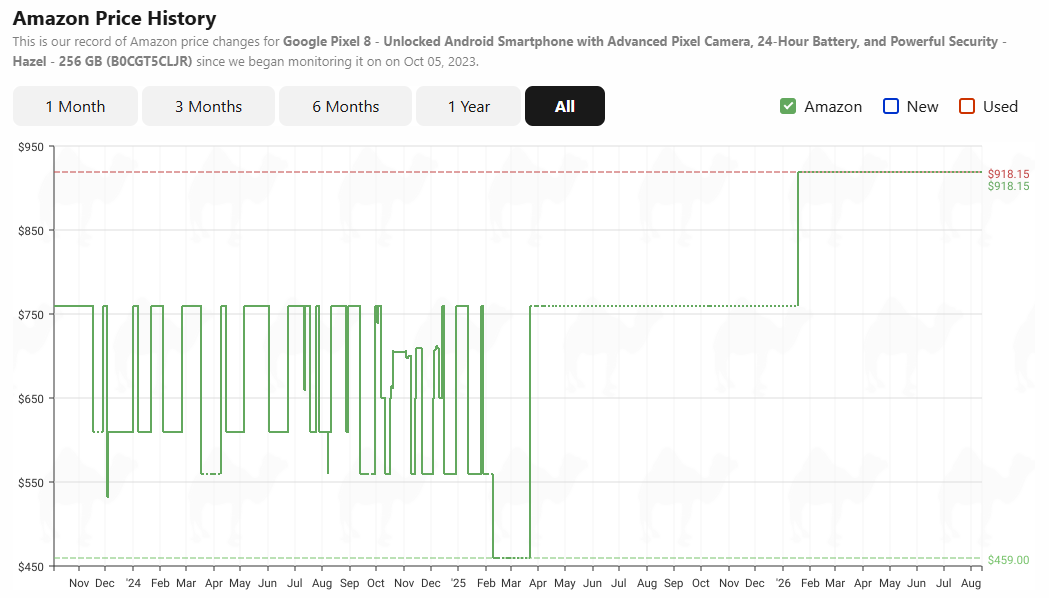Select the 1 Year range tab

[x=468, y=106]
